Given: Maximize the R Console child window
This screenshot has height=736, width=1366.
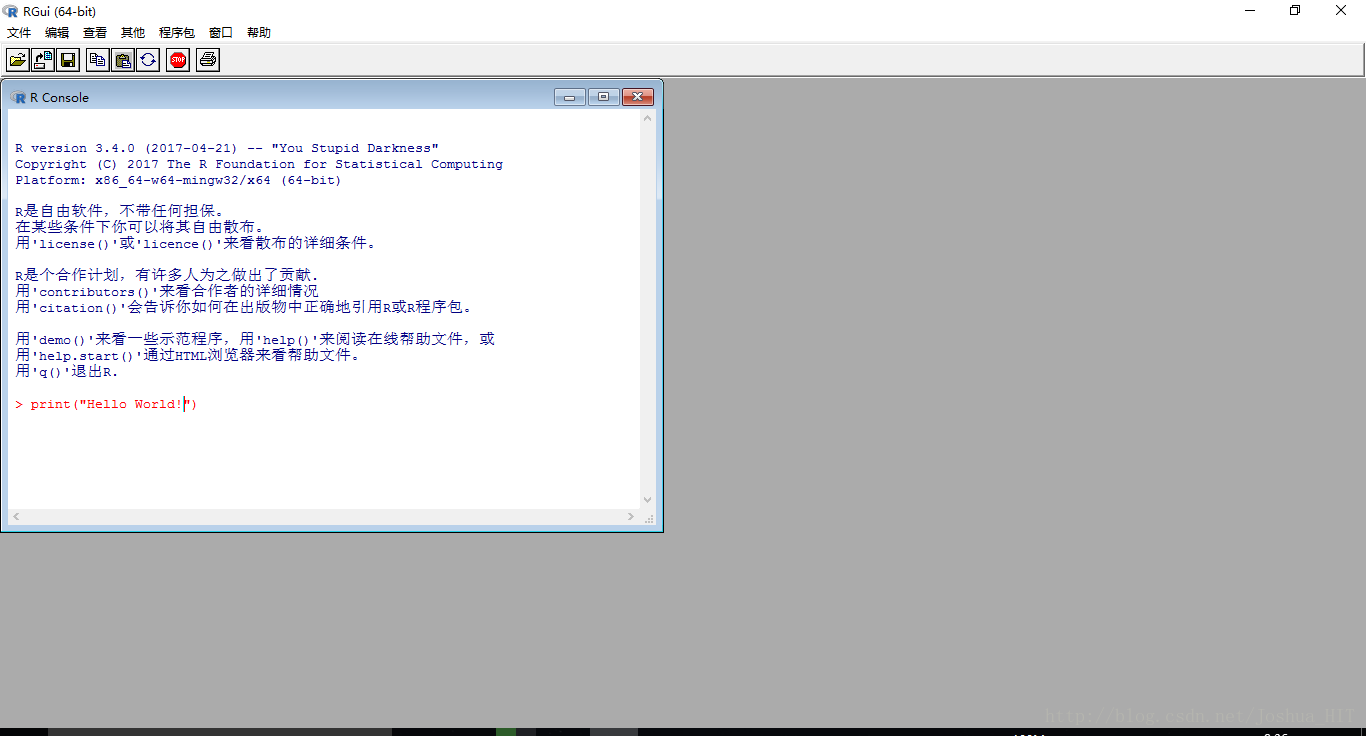Looking at the screenshot, I should [604, 97].
